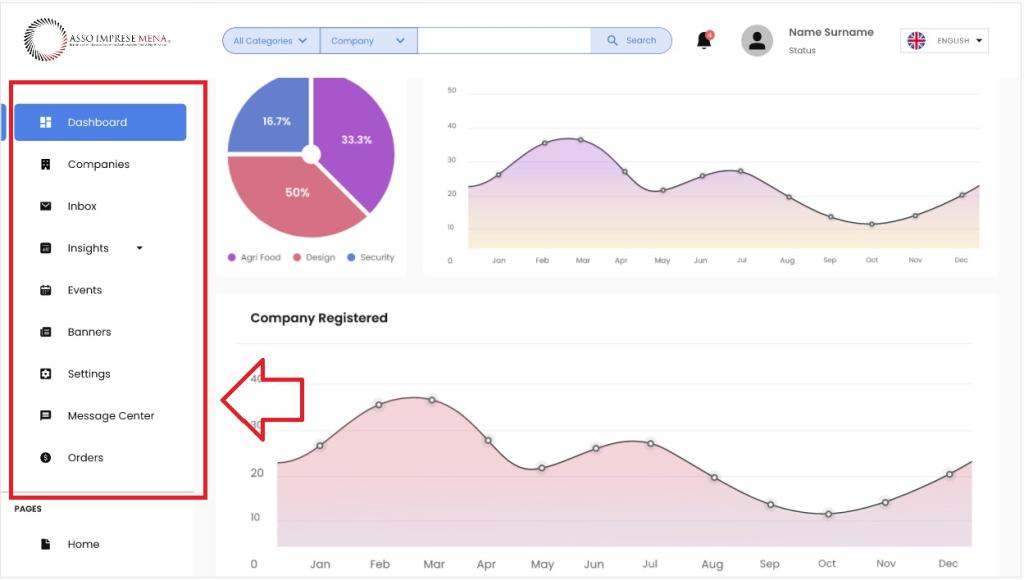Image resolution: width=1024 pixels, height=580 pixels.
Task: Click the Inbox envelope icon
Action: pos(45,206)
